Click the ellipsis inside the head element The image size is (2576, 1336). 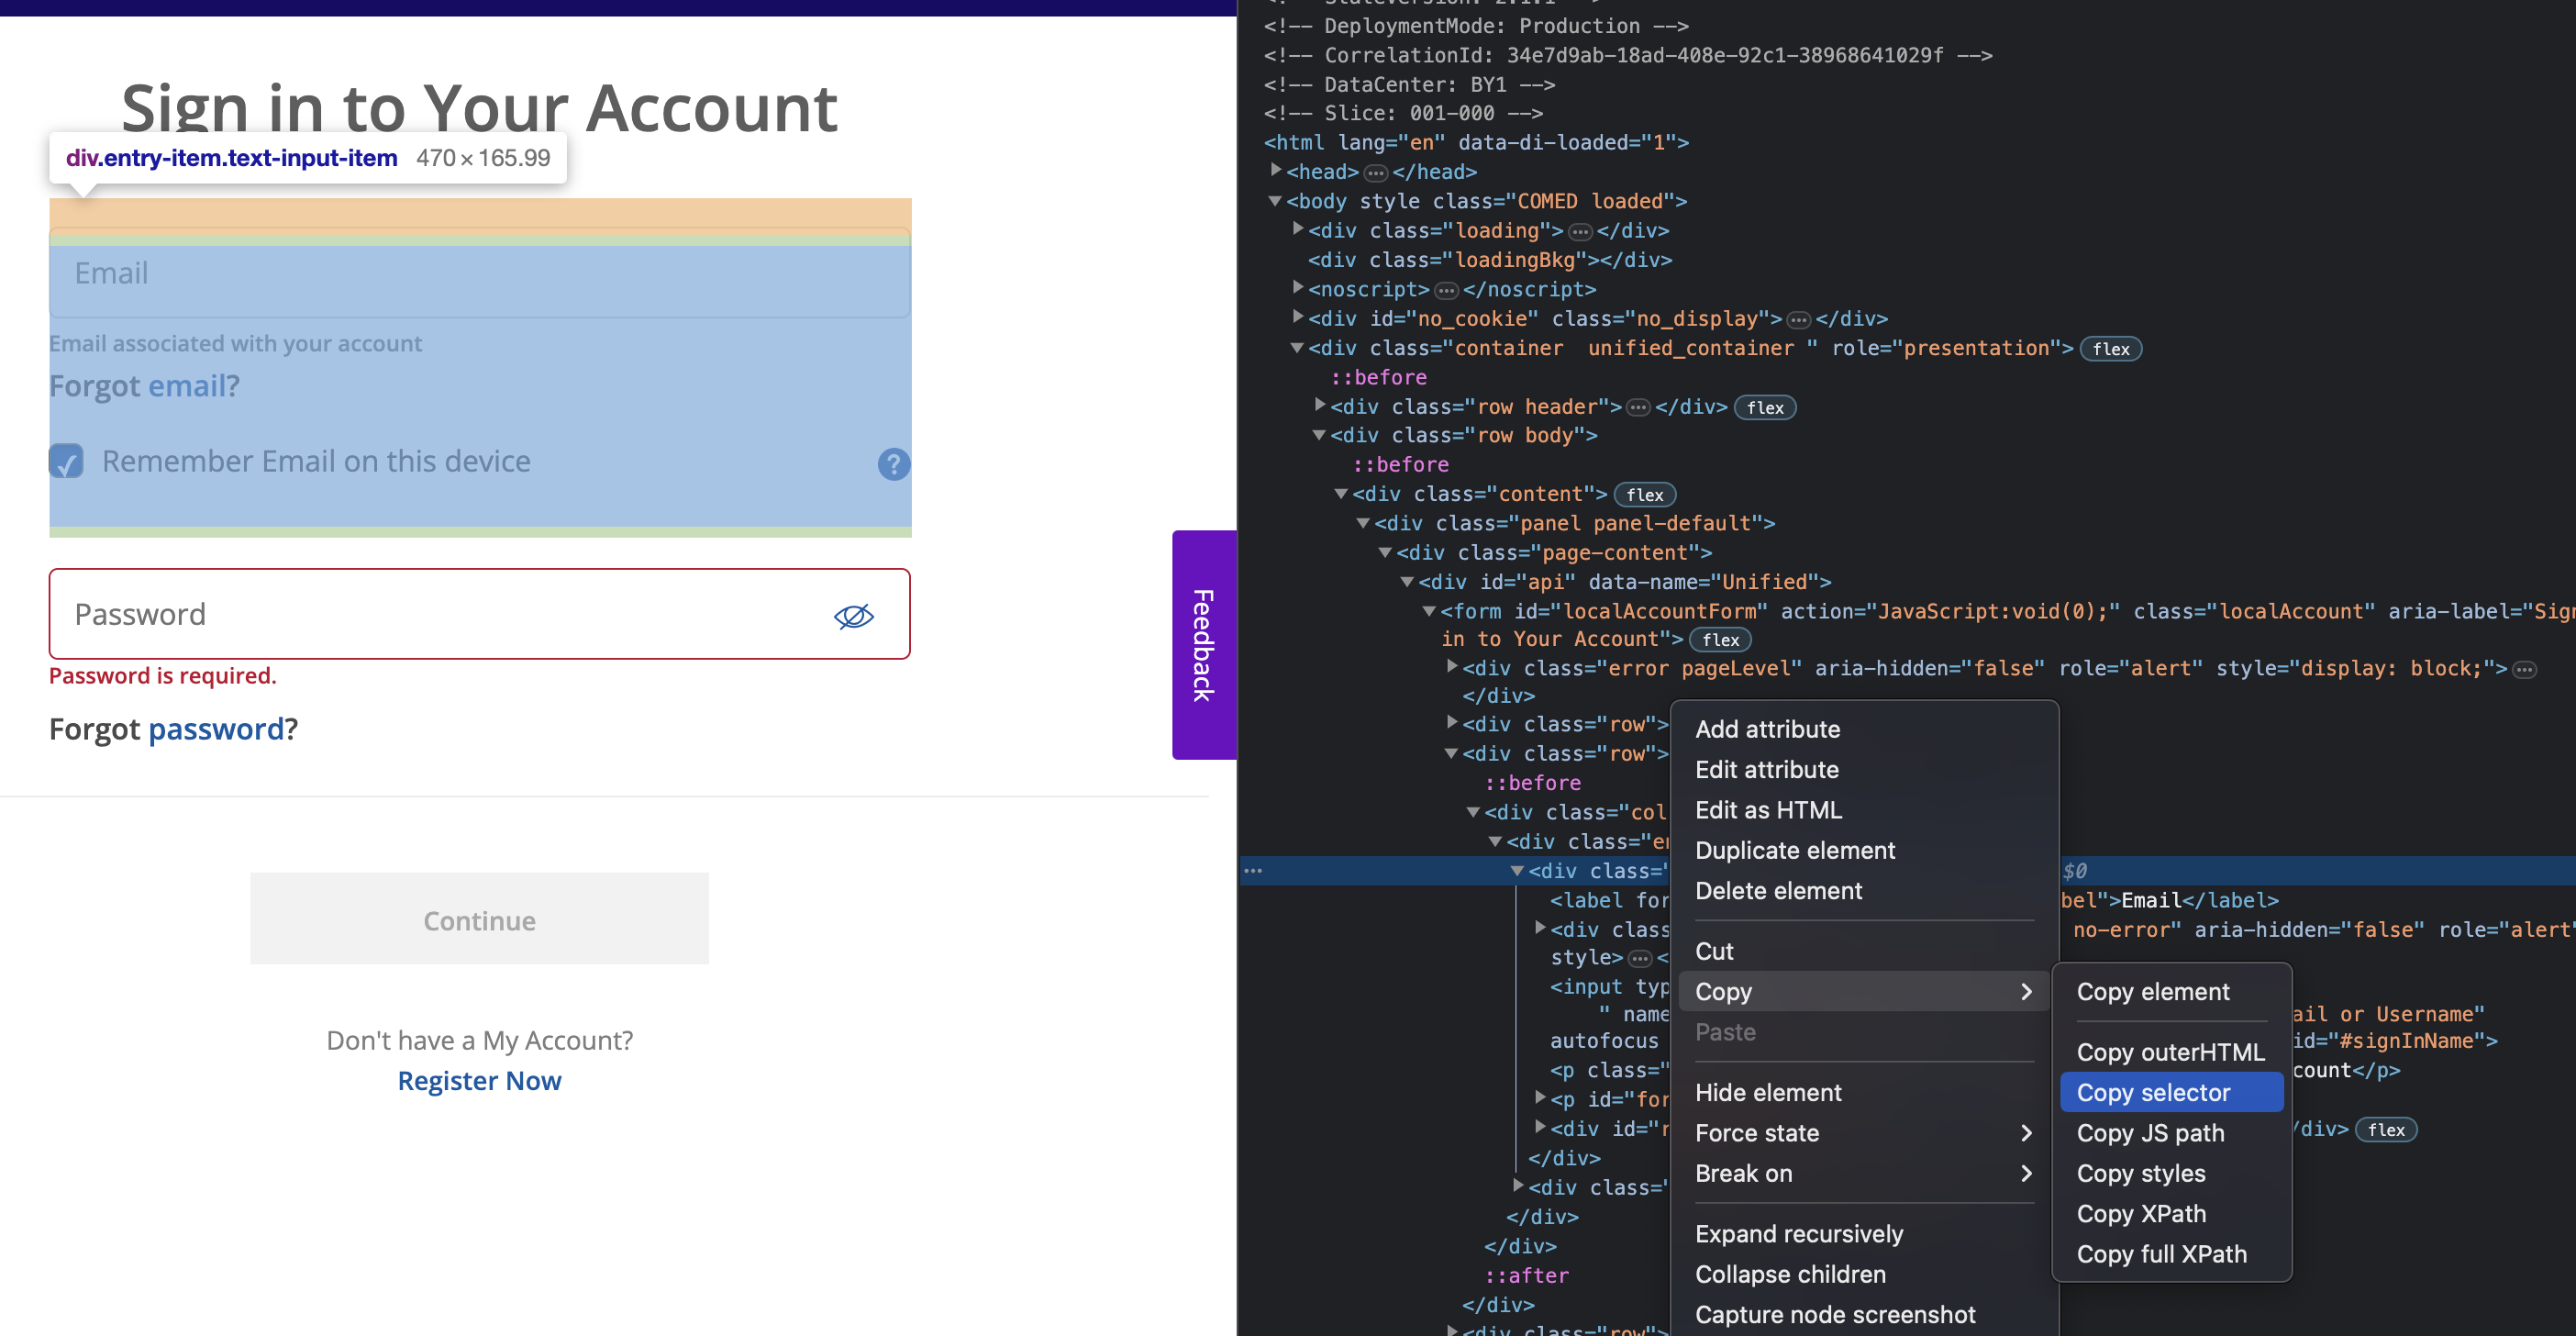pos(1374,172)
